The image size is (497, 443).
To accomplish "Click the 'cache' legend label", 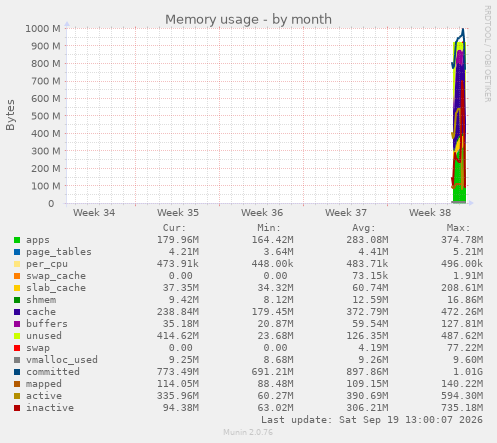I will (x=41, y=312).
